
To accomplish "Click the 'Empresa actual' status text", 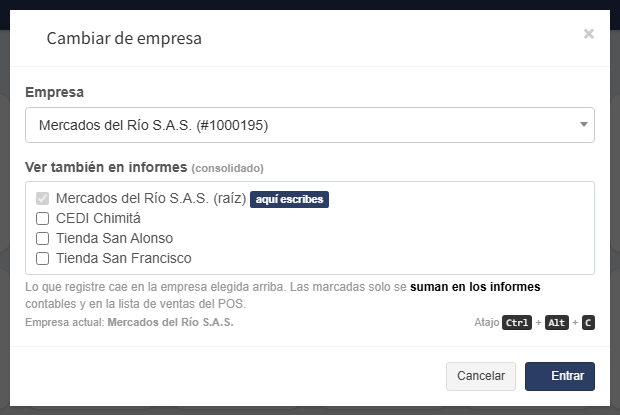I will point(129,323).
